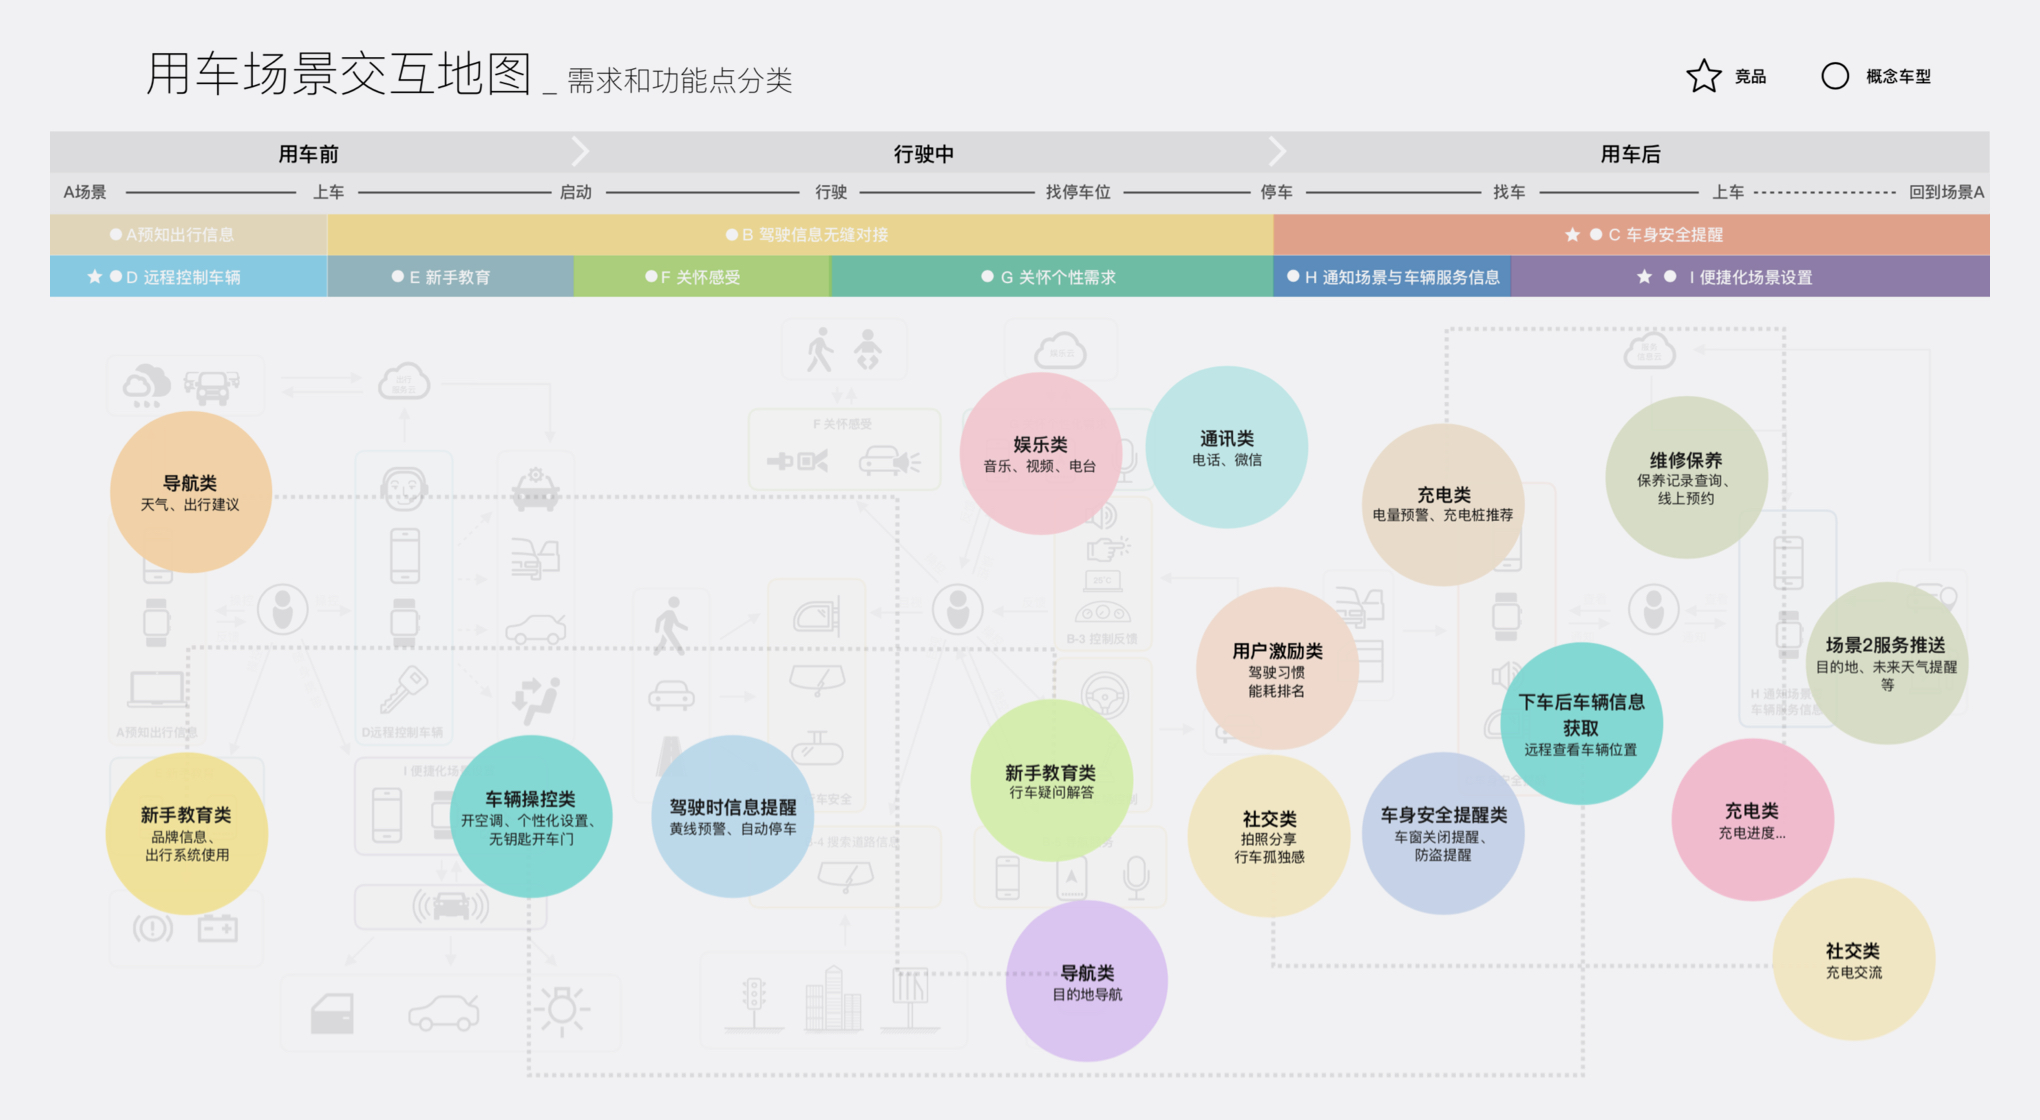This screenshot has width=2040, height=1120.
Task: Click the 启动 timeline step
Action: [x=576, y=192]
